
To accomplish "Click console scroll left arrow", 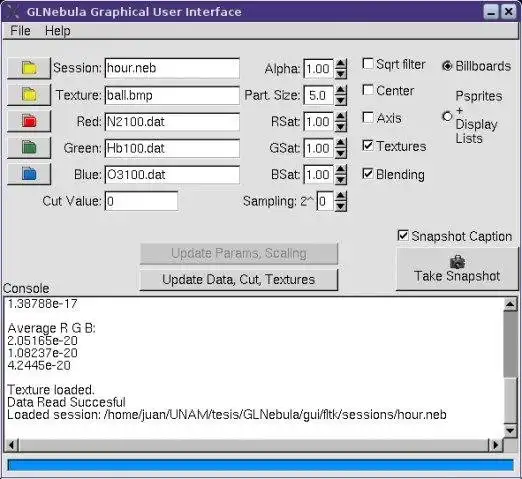I will (12, 445).
